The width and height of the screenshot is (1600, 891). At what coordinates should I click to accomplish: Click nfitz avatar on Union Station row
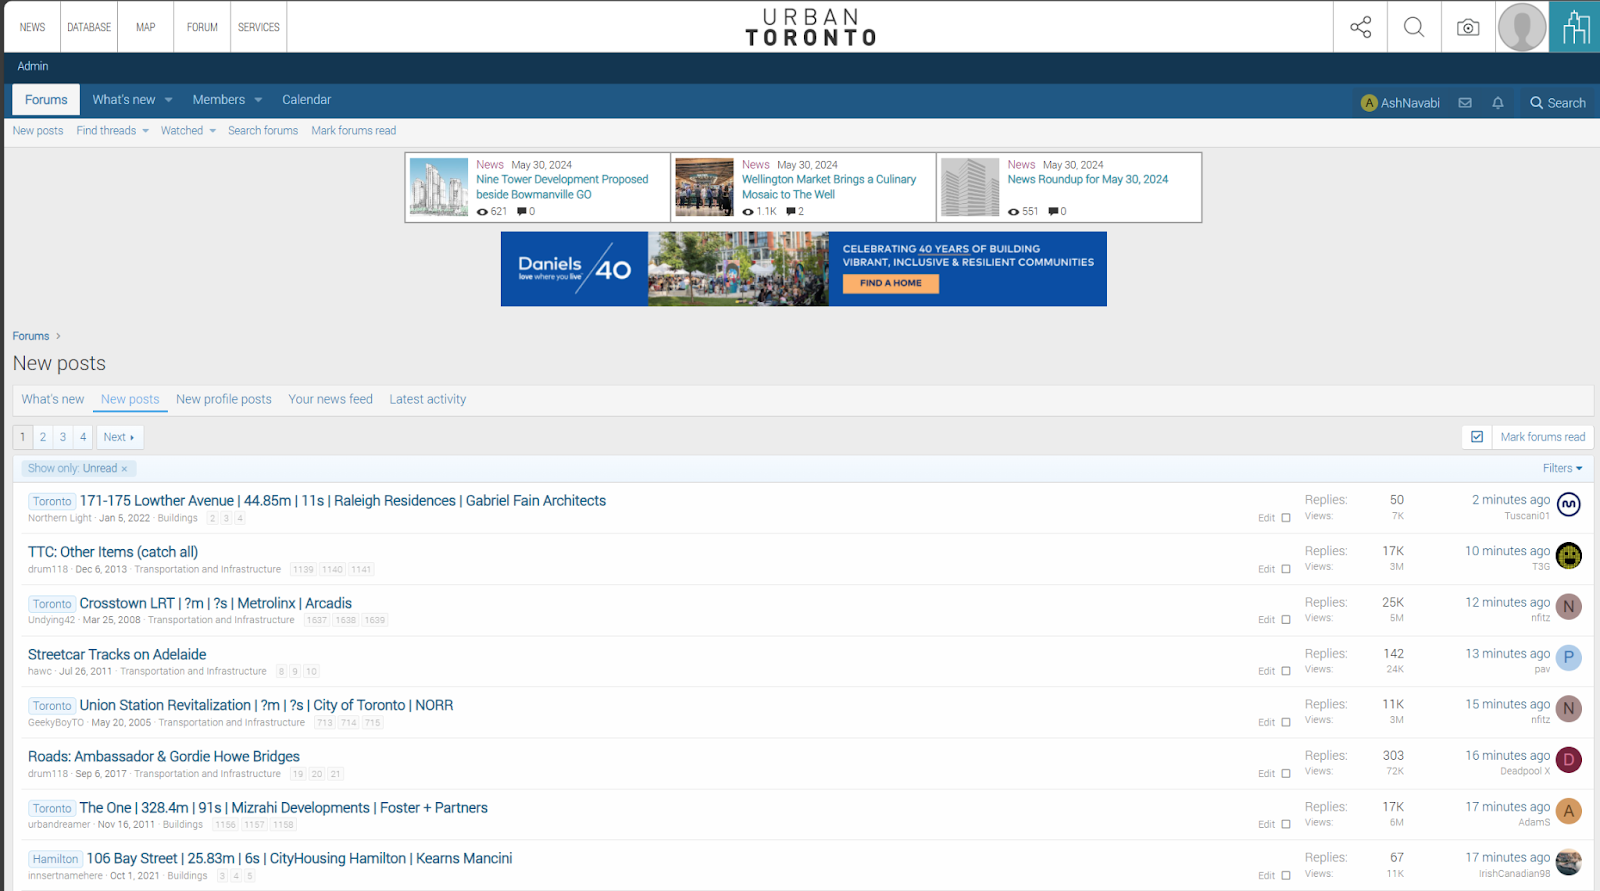pos(1569,709)
